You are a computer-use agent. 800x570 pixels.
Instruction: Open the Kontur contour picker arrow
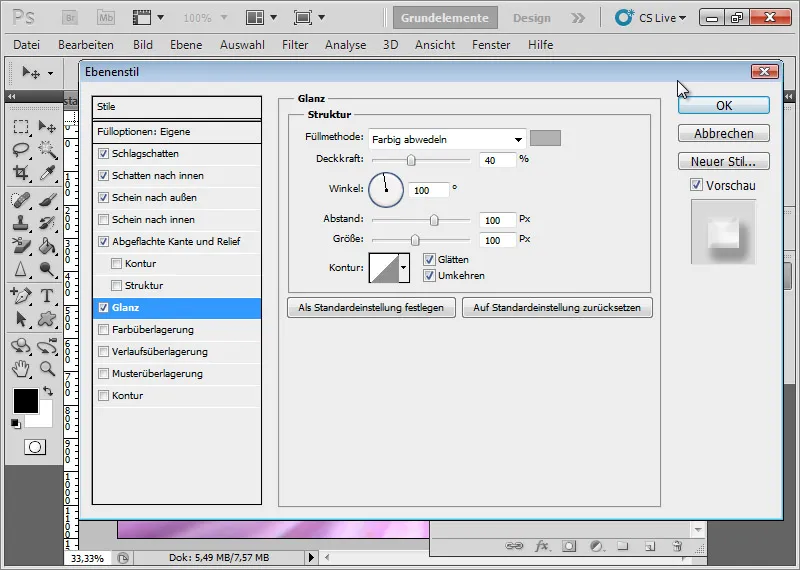pos(404,267)
